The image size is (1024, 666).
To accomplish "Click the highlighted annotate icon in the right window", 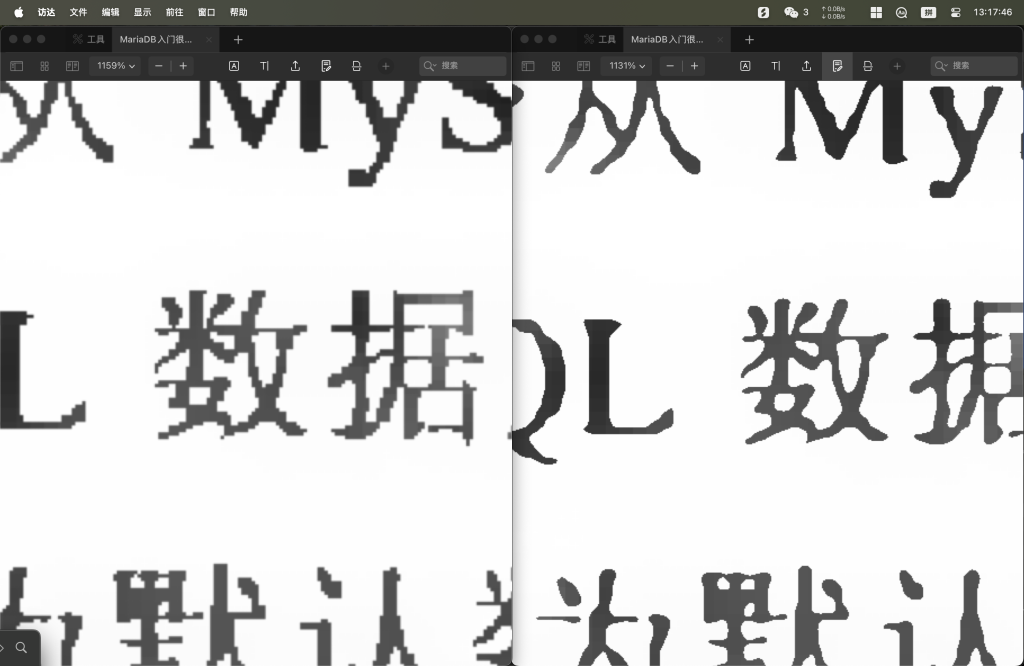I will pyautogui.click(x=837, y=66).
